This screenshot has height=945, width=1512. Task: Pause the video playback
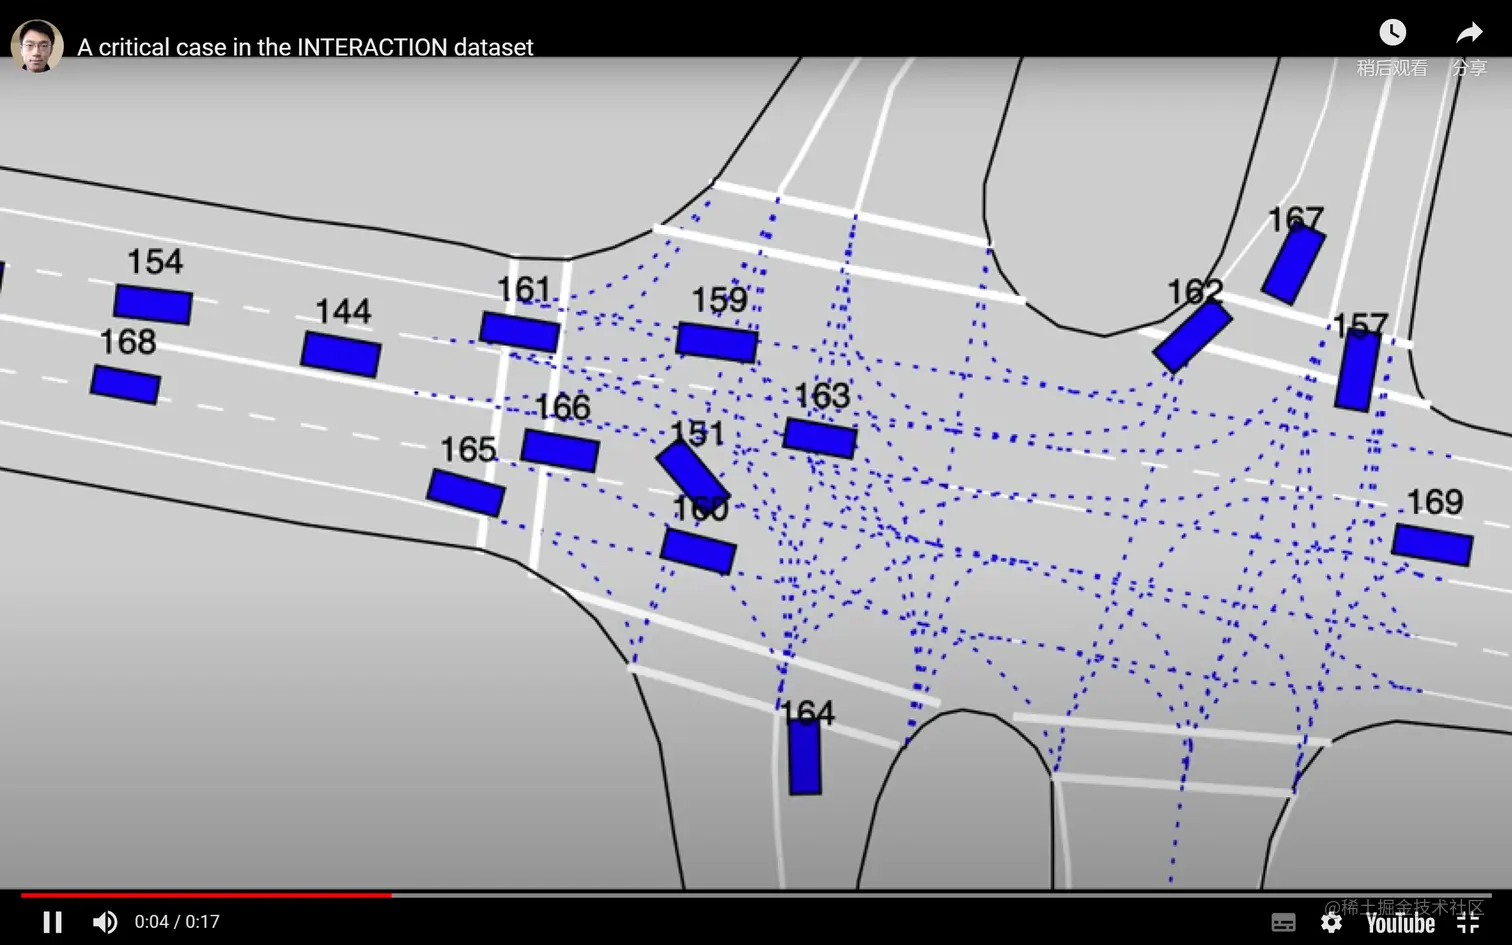tap(52, 921)
